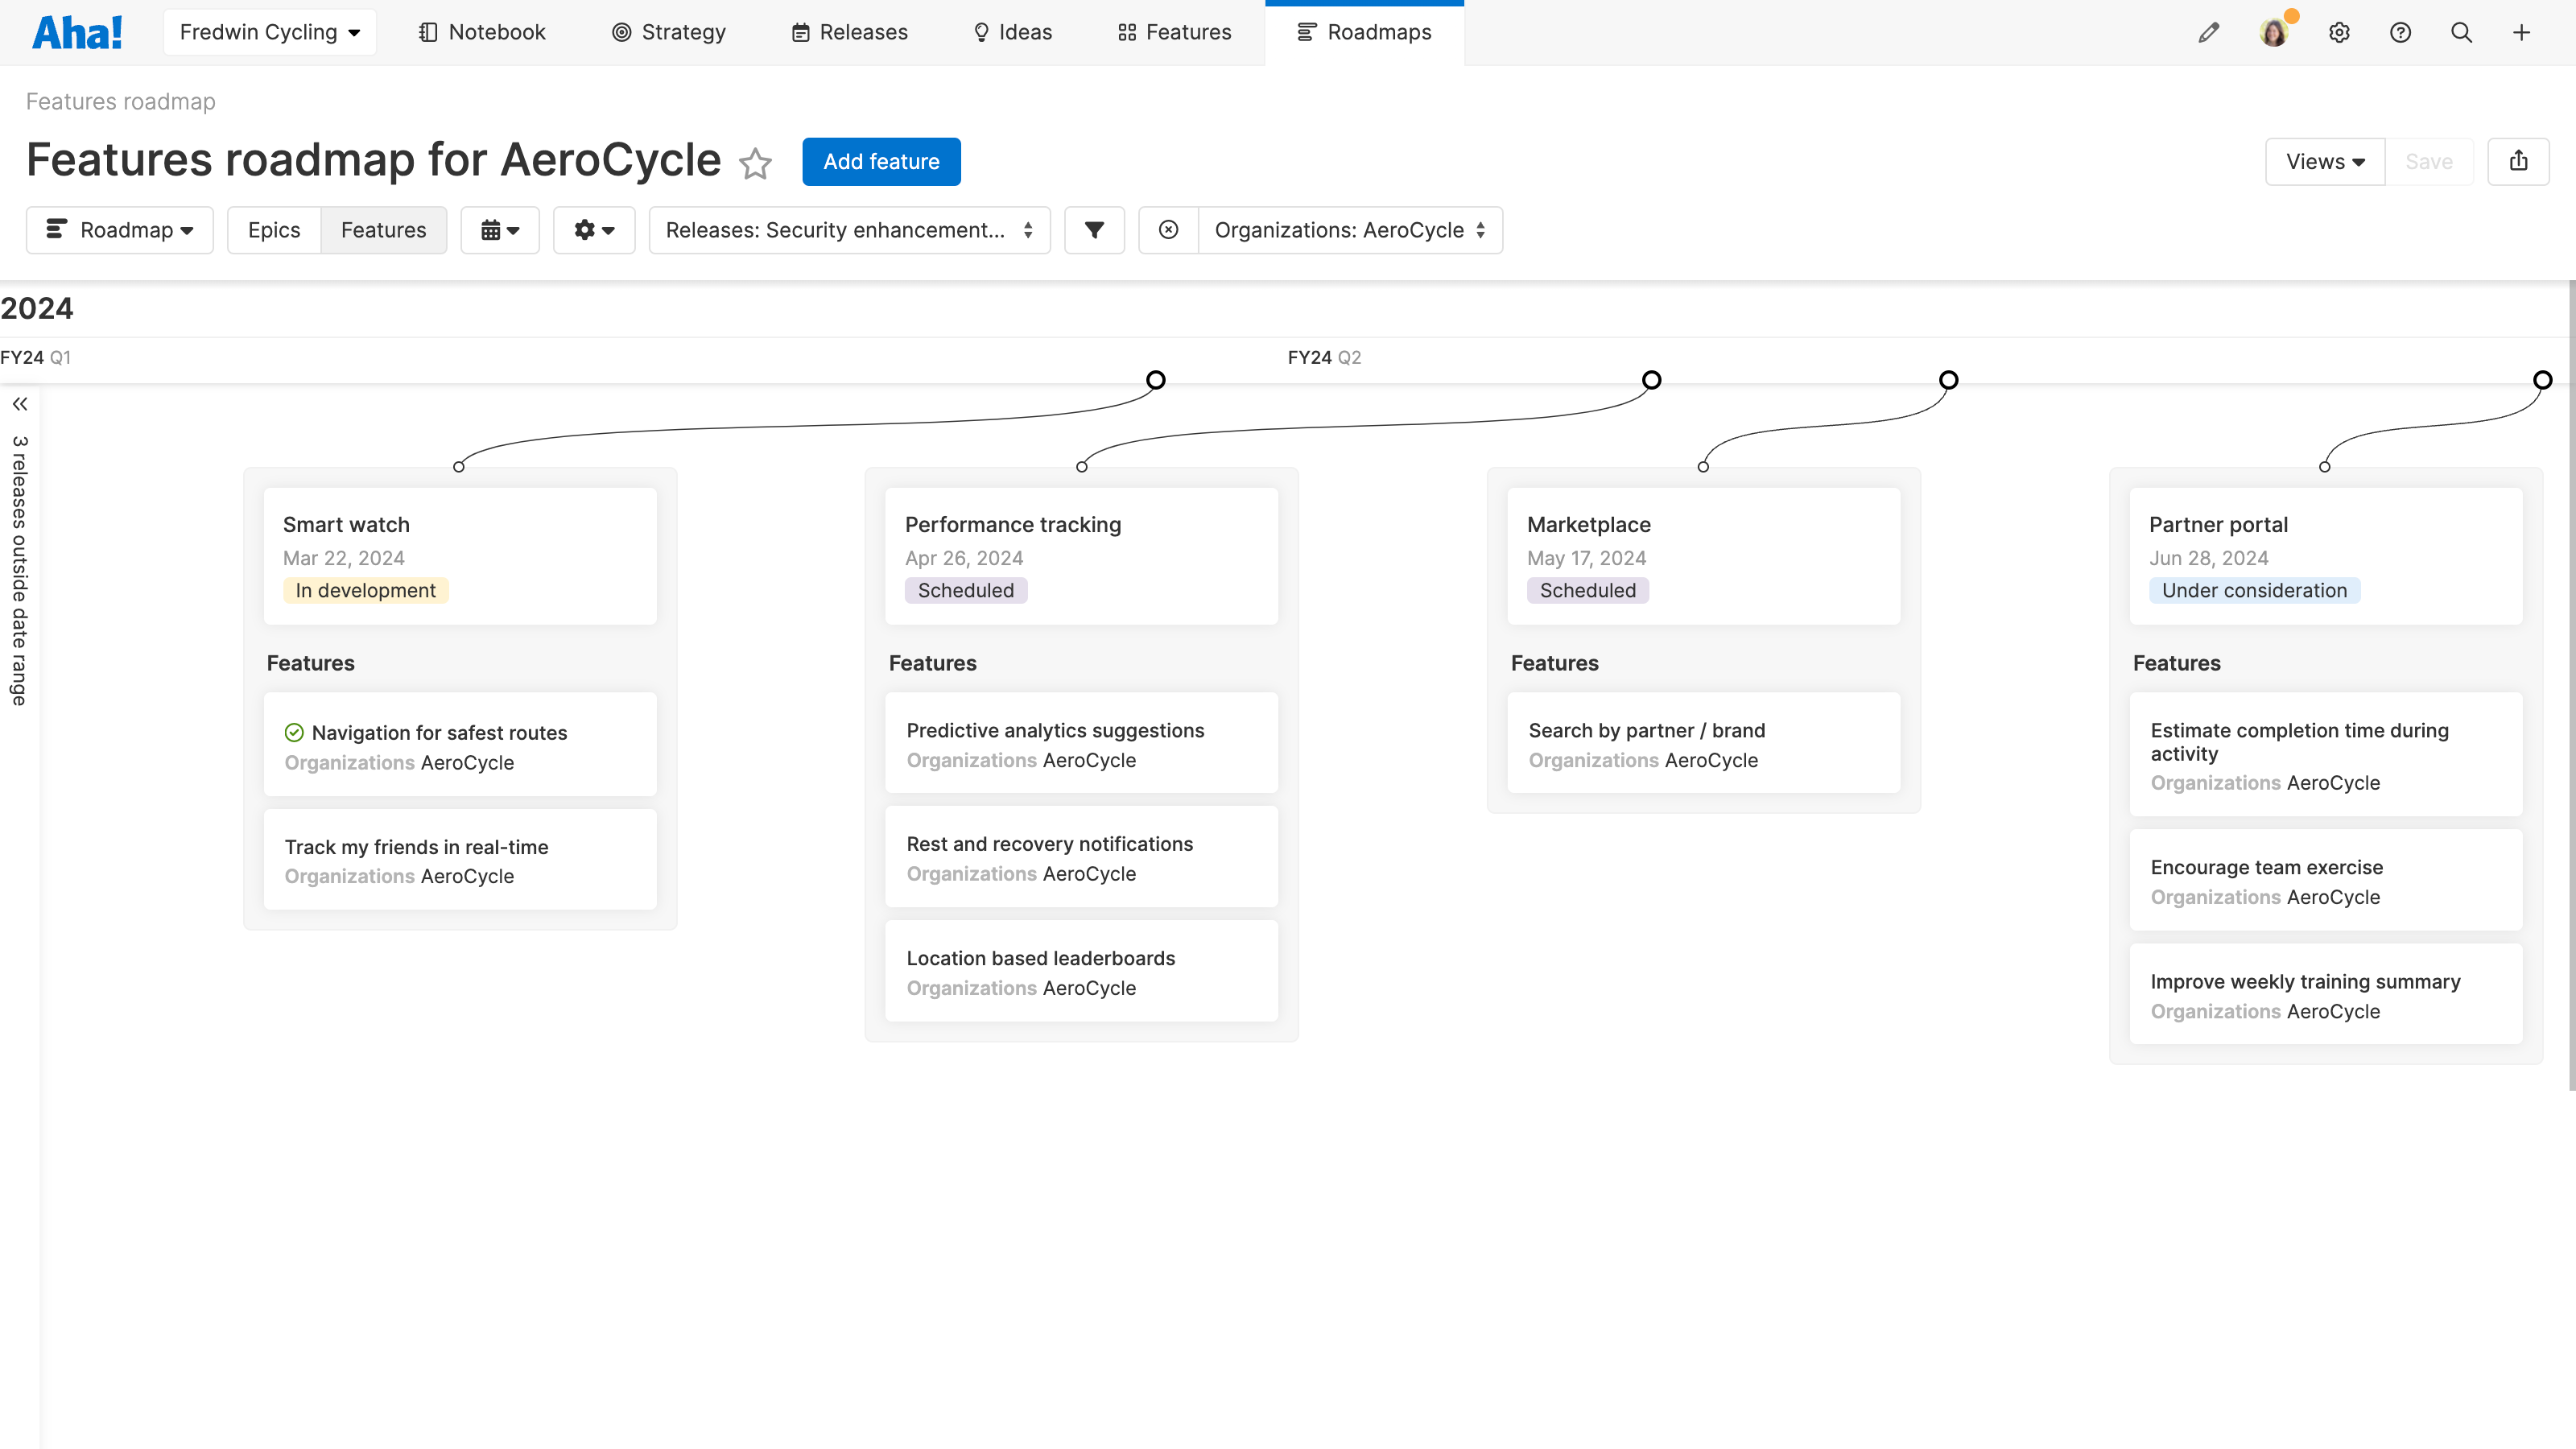Image resolution: width=2576 pixels, height=1449 pixels.
Task: Collapse the releases outside date range sidebar
Action: pos(20,404)
